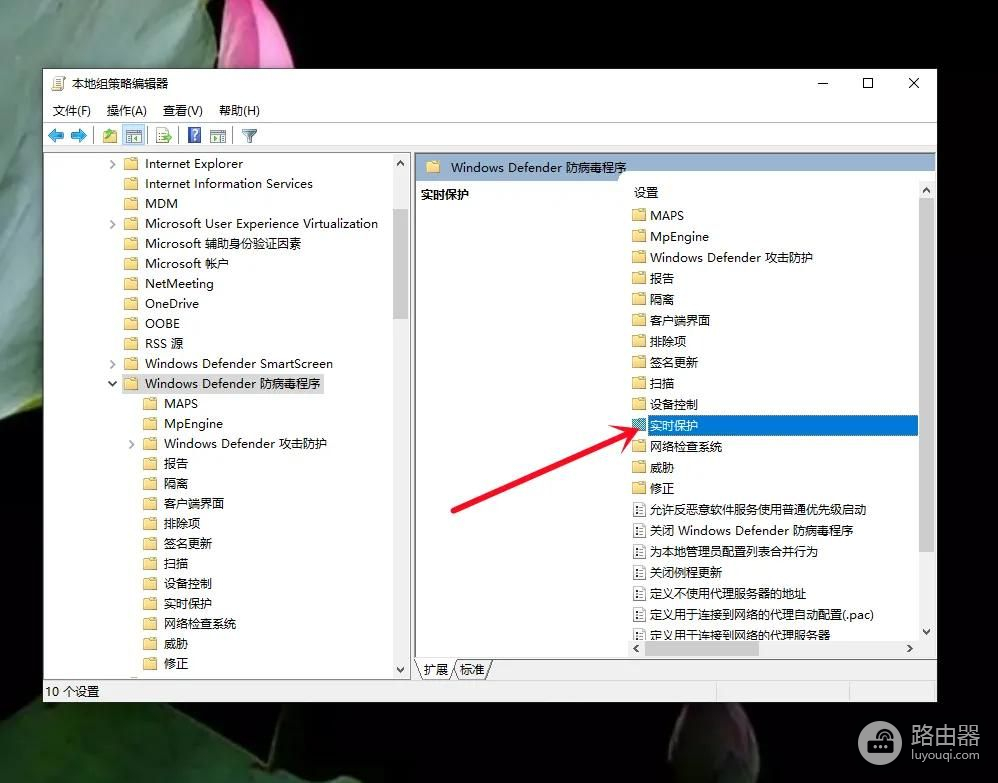998x783 pixels.
Task: Select 签名更新 in the left tree
Action: coord(188,544)
